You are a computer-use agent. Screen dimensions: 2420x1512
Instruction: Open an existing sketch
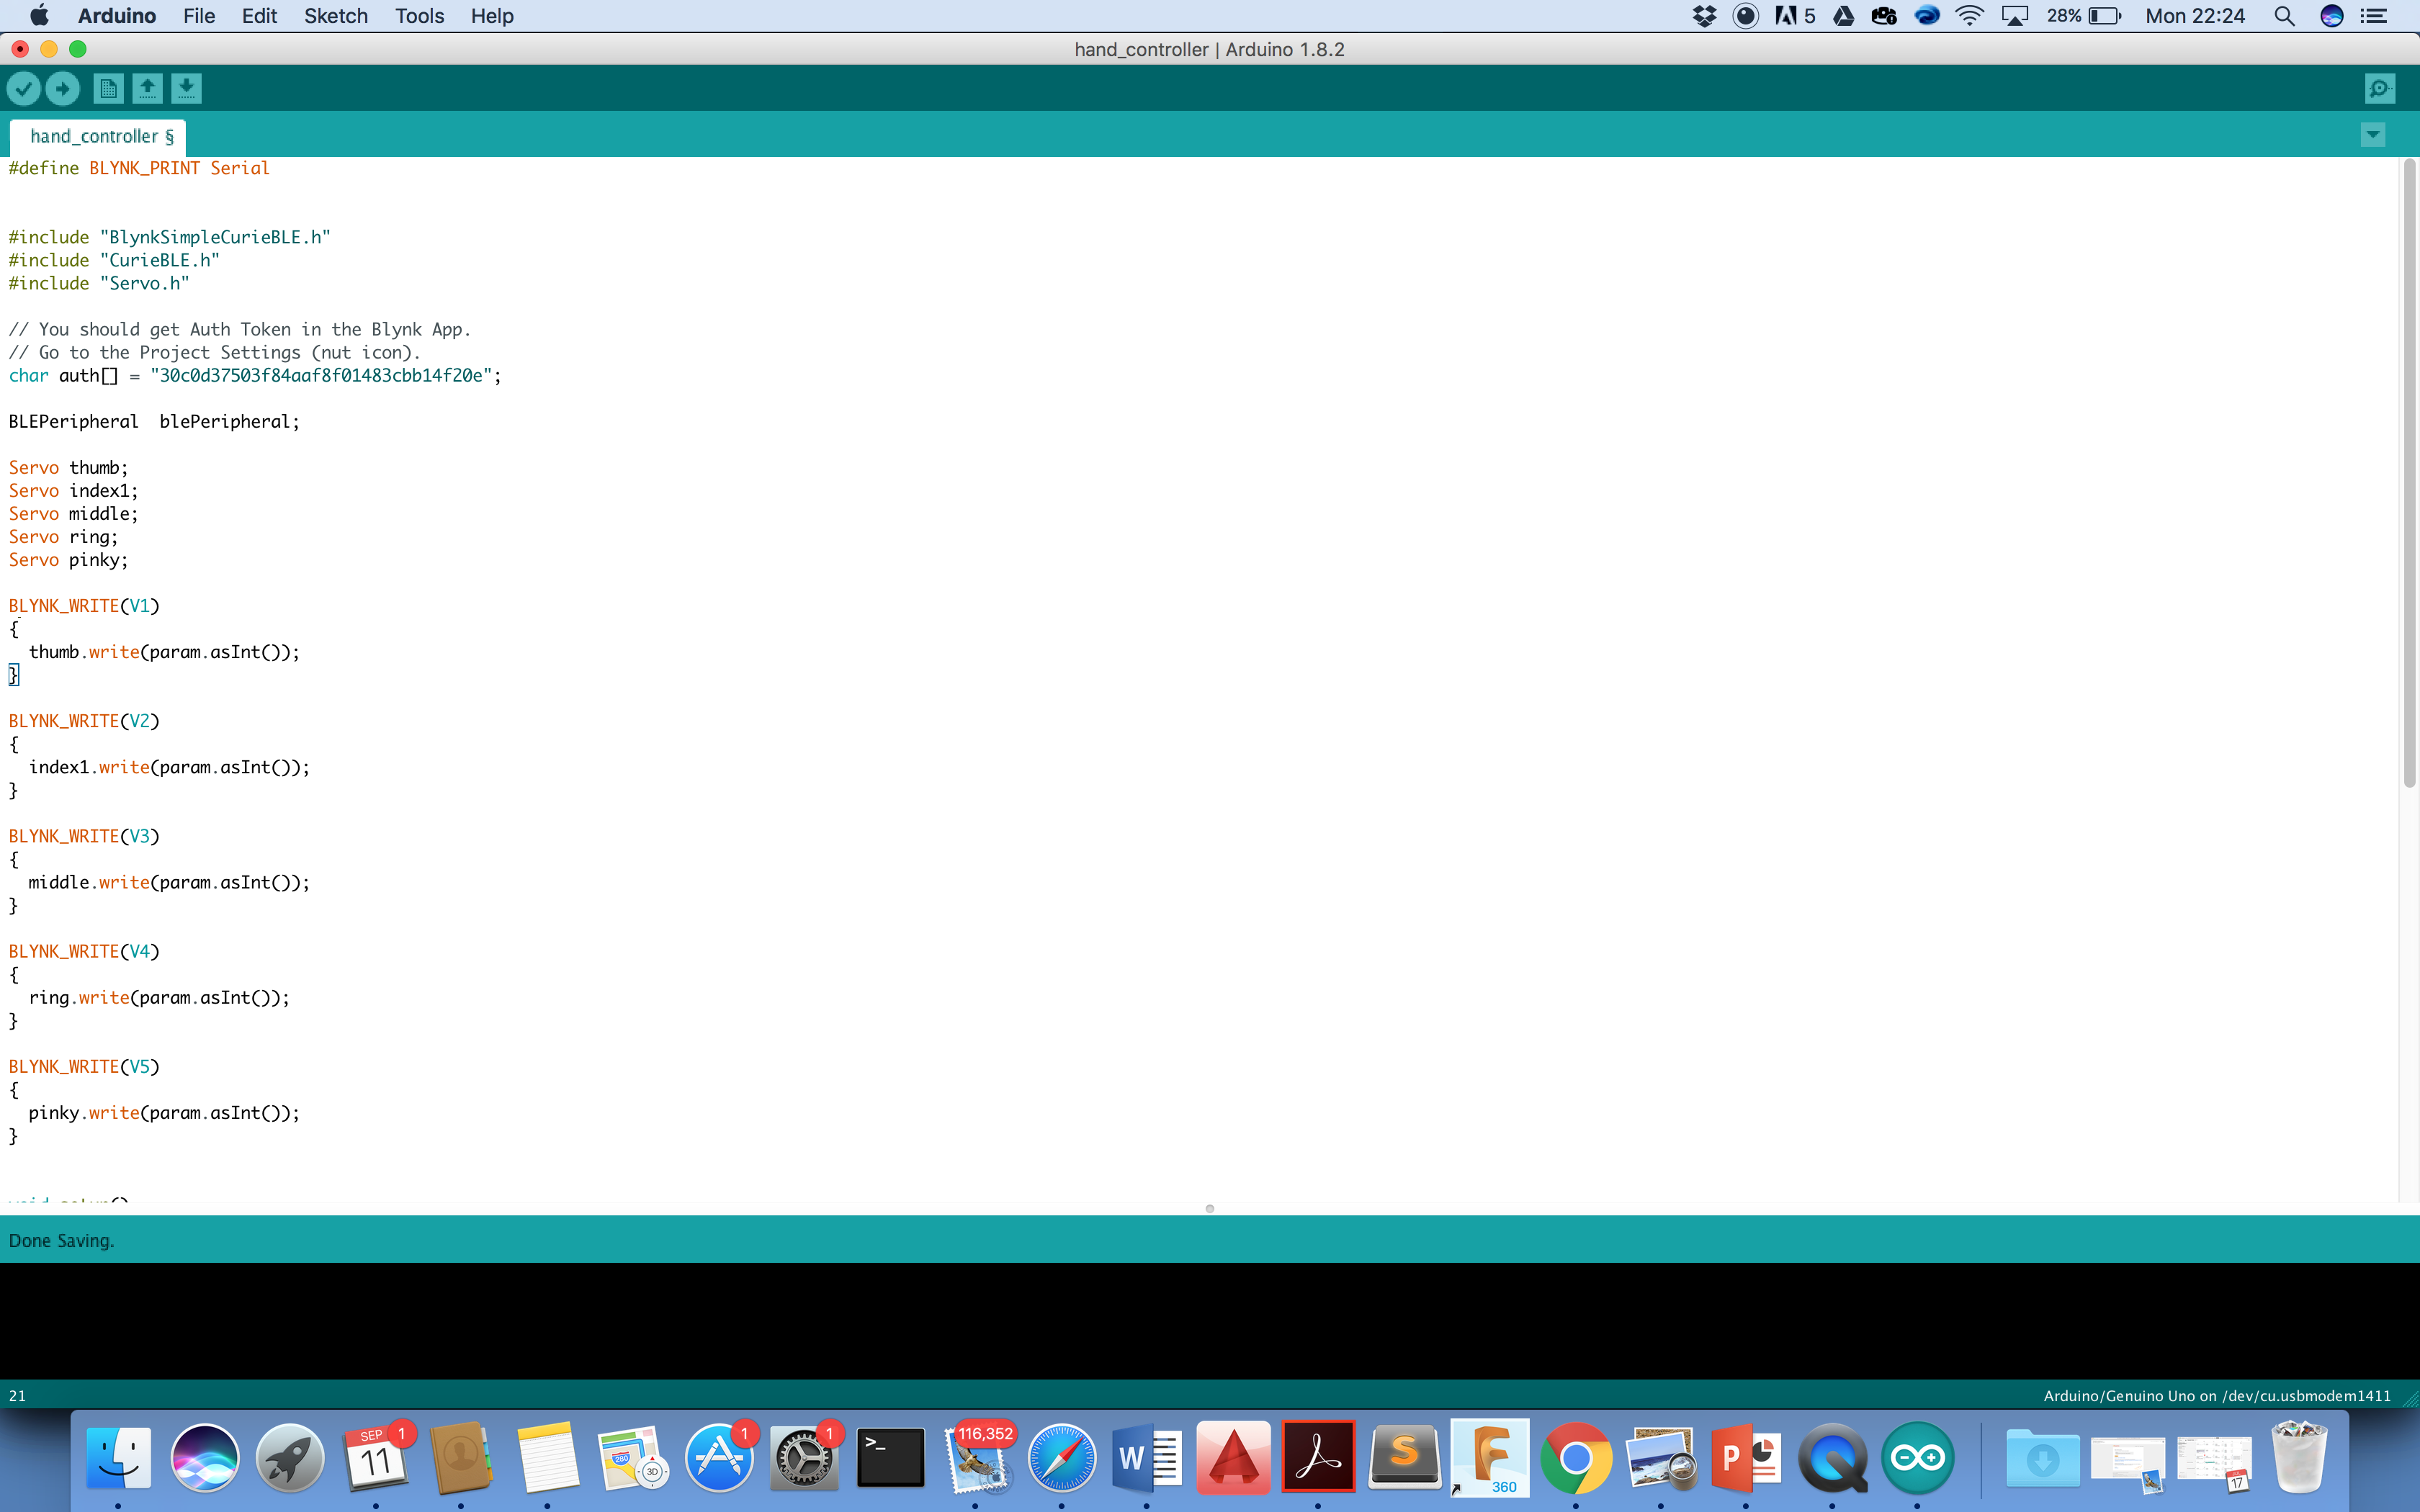(147, 89)
